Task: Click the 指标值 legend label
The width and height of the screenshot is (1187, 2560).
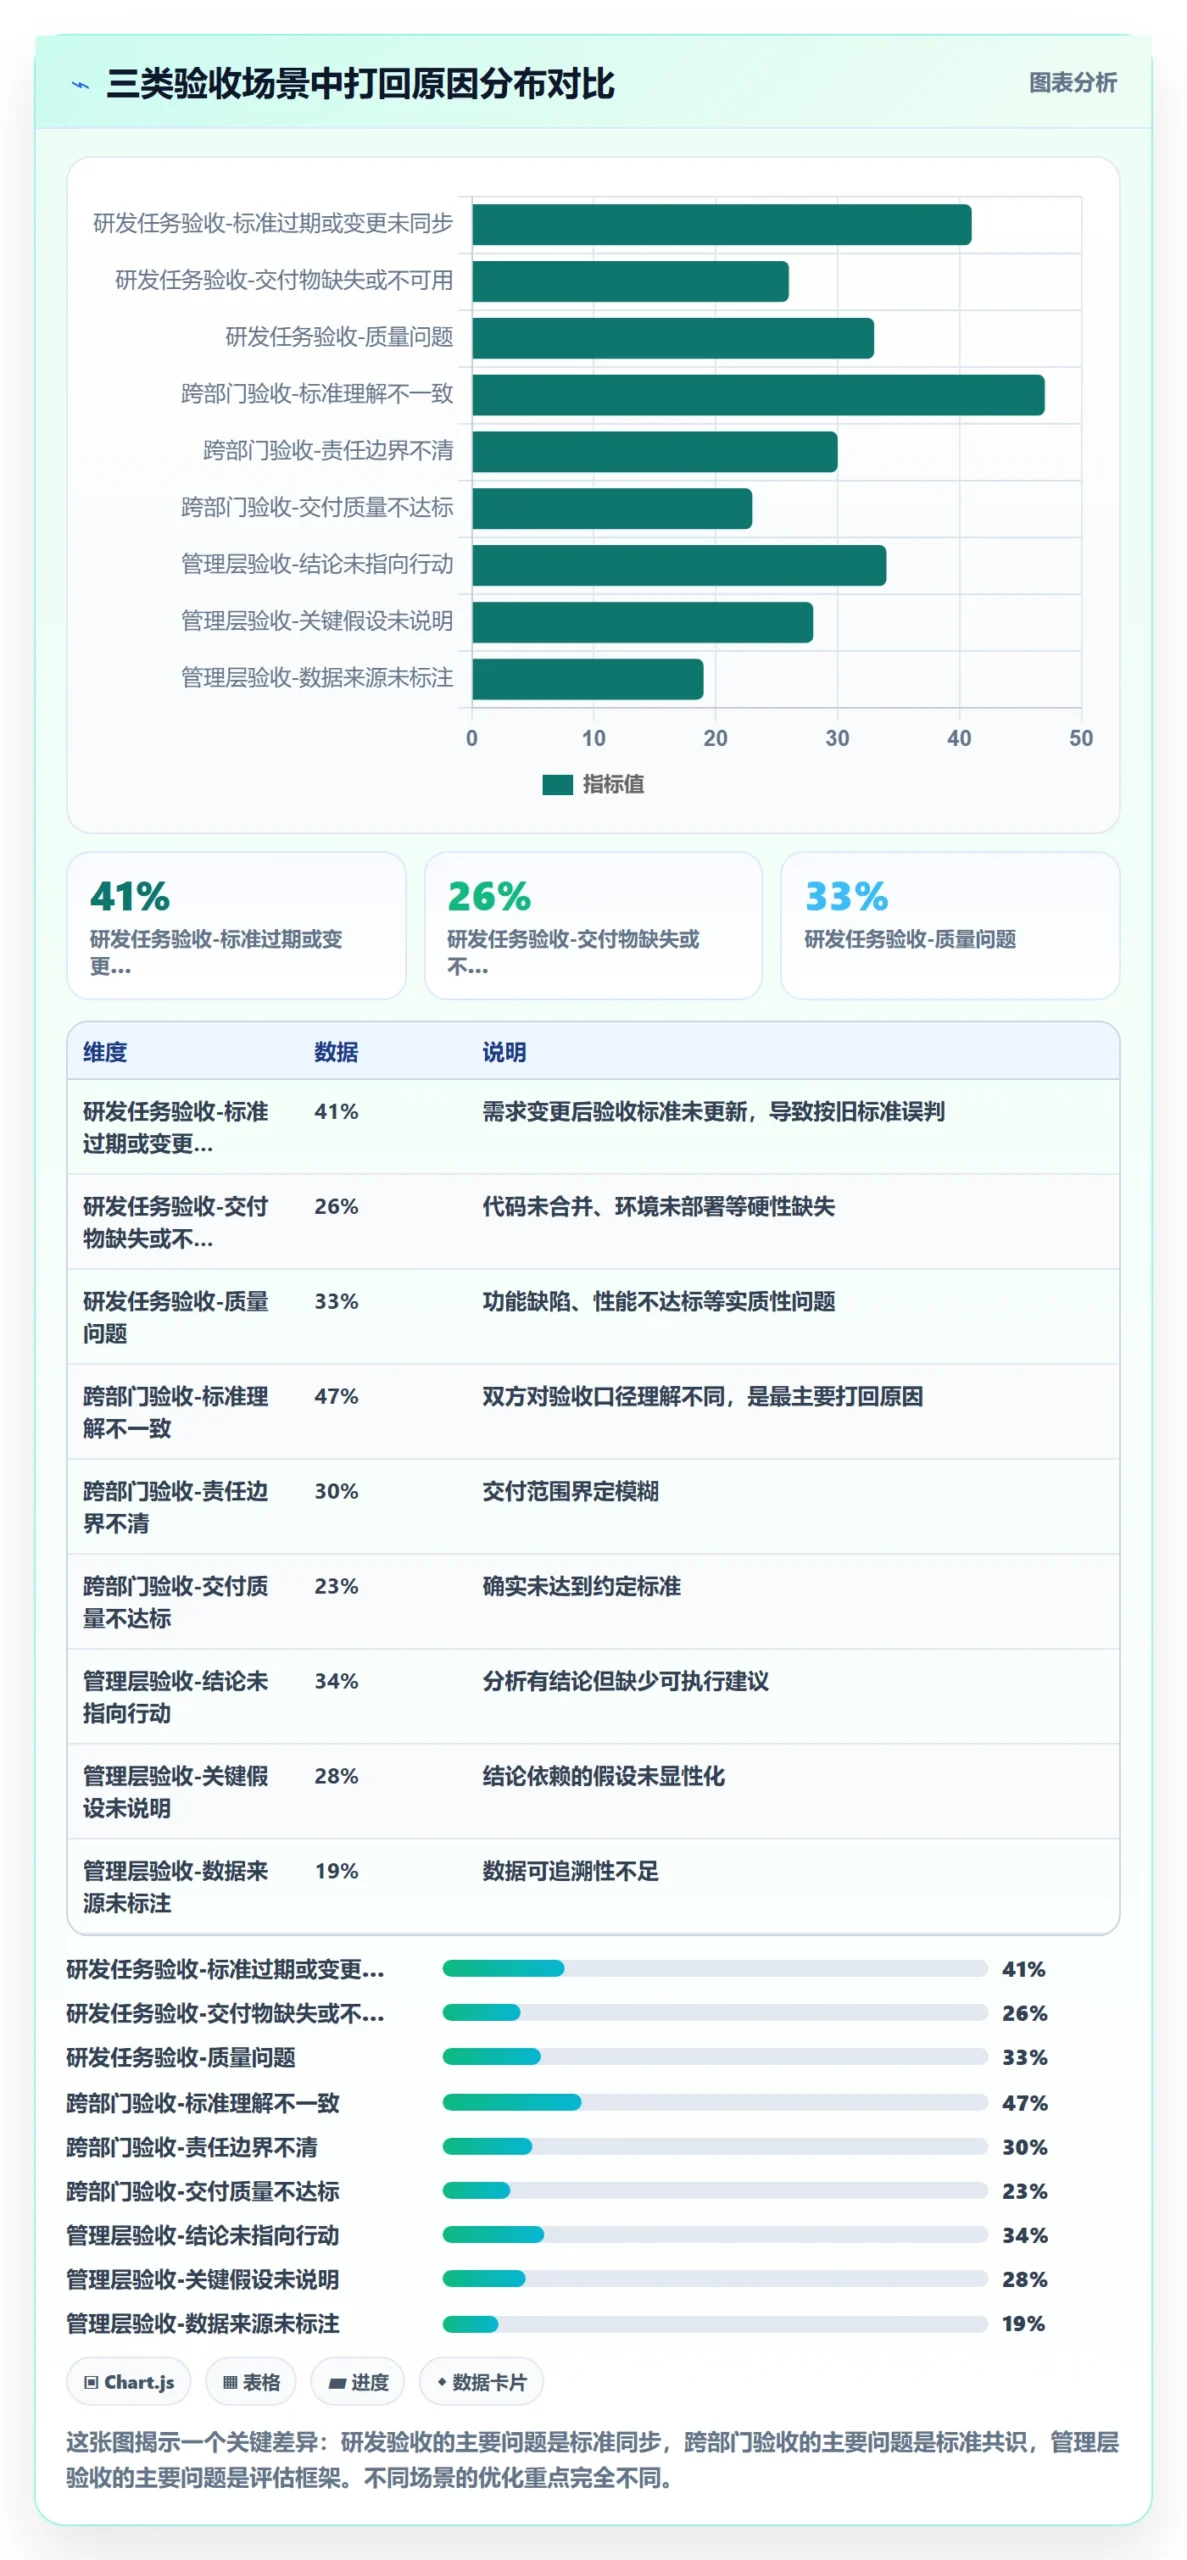Action: click(x=613, y=785)
